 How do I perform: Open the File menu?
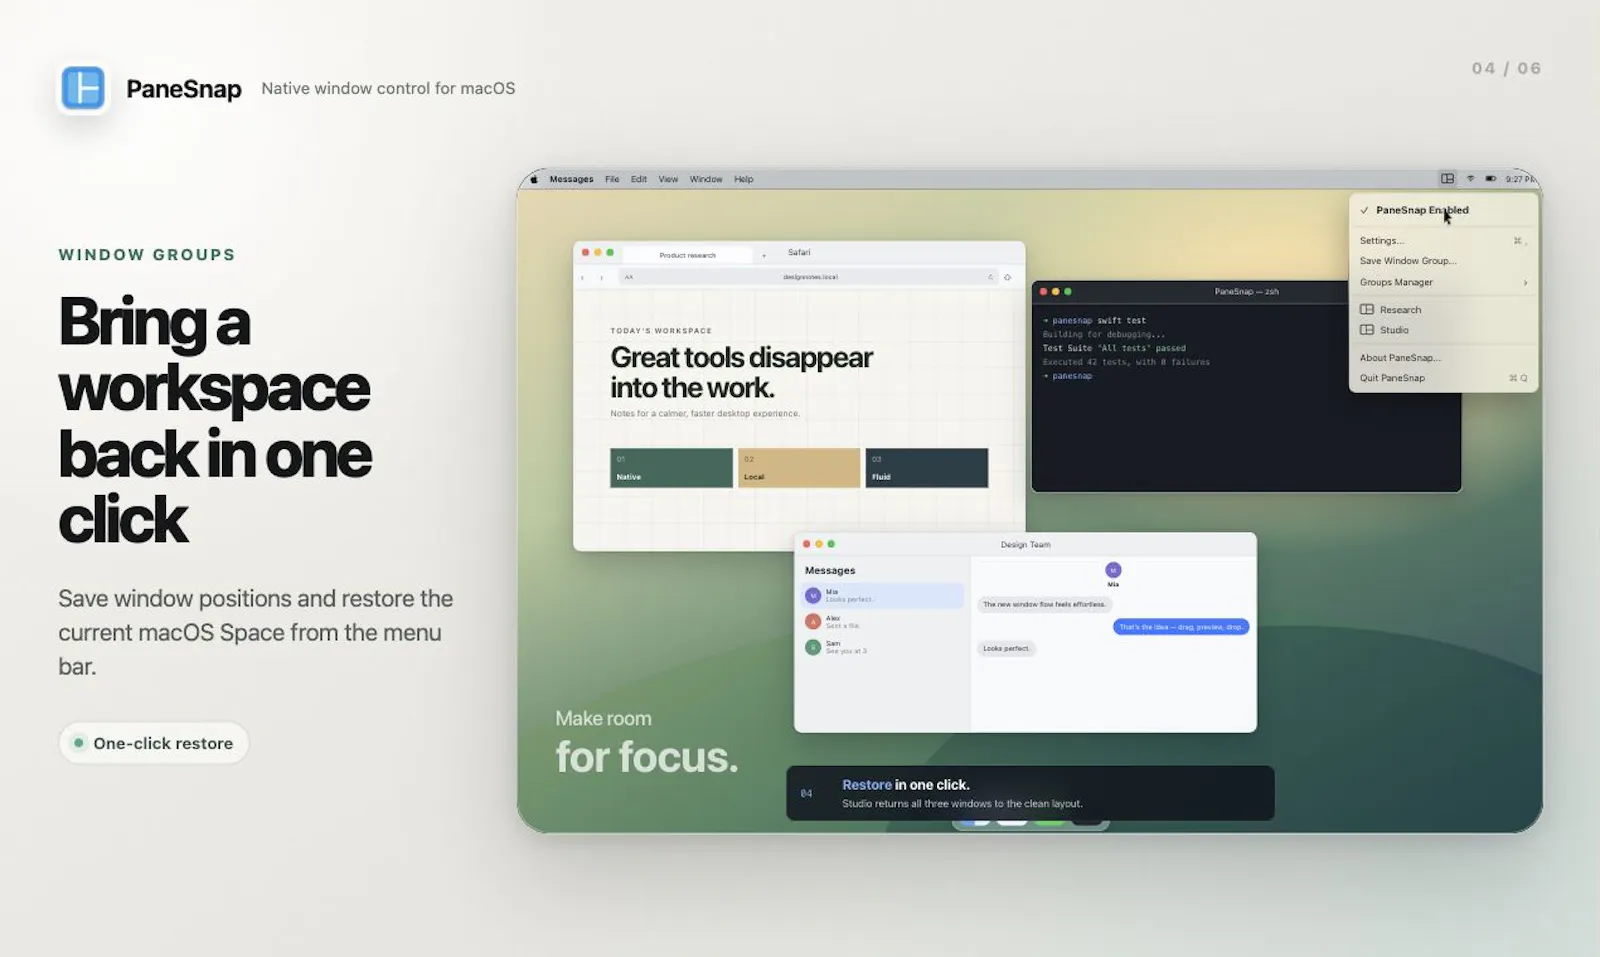coord(612,179)
